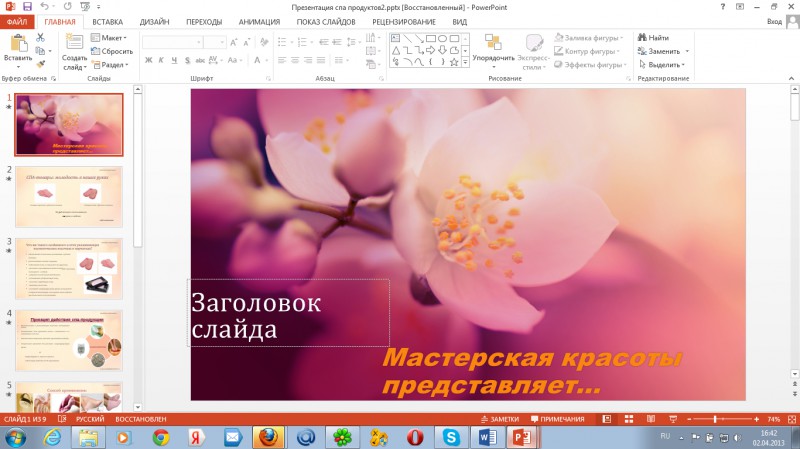
Task: Collapse the ribbon with the chevron arrow
Action: pyautogui.click(x=791, y=79)
